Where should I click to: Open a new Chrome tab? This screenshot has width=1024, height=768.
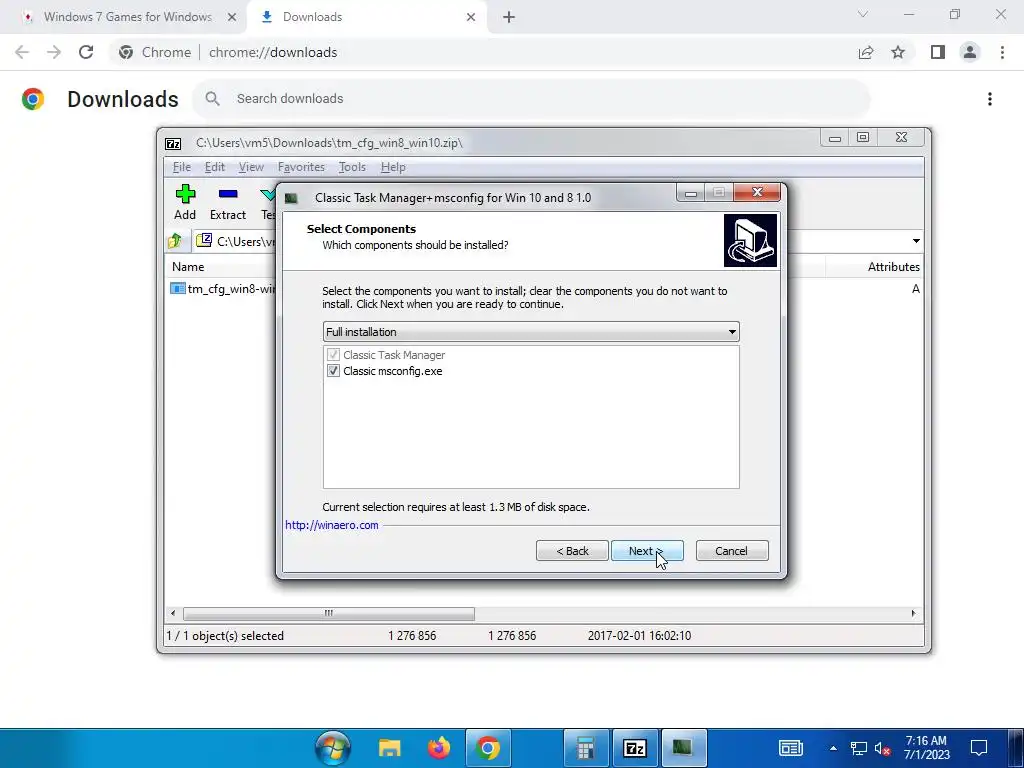[x=509, y=18]
